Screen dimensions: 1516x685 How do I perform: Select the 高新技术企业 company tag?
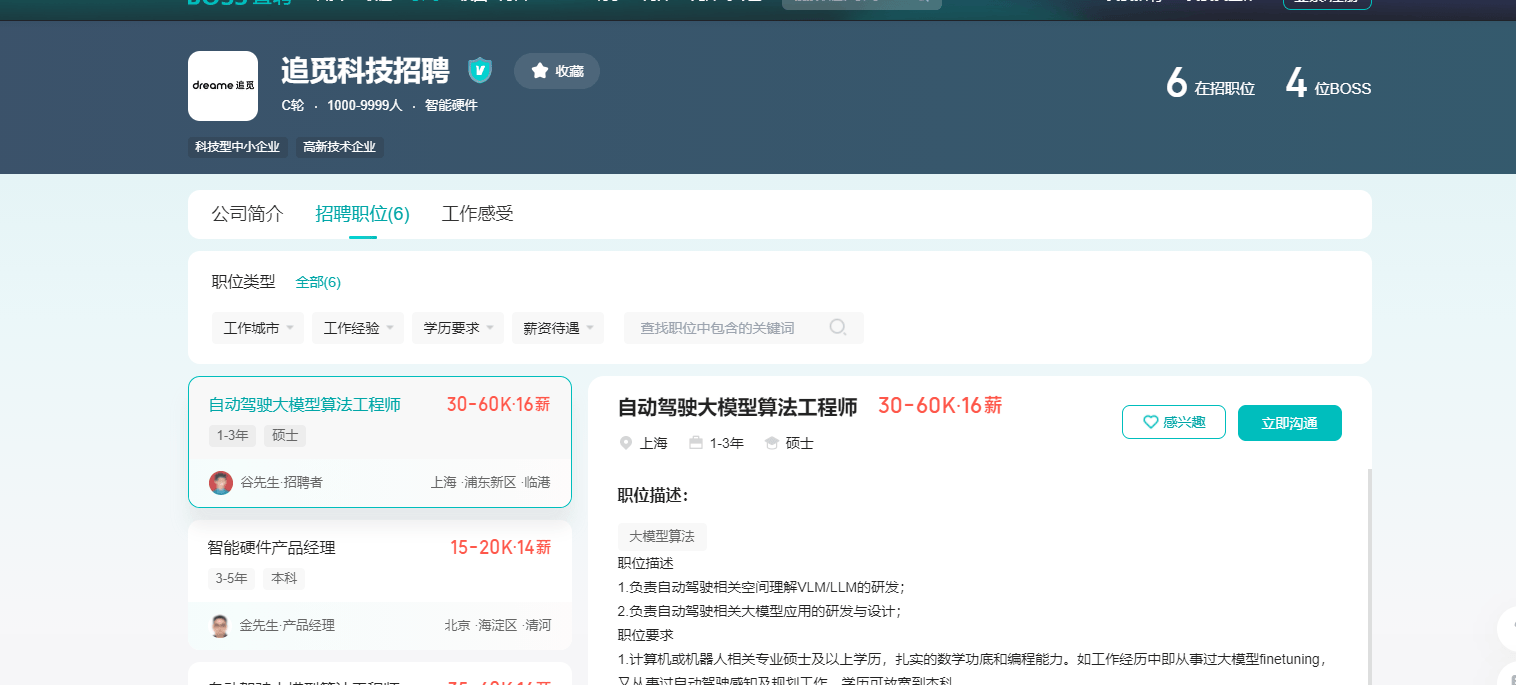(x=339, y=146)
